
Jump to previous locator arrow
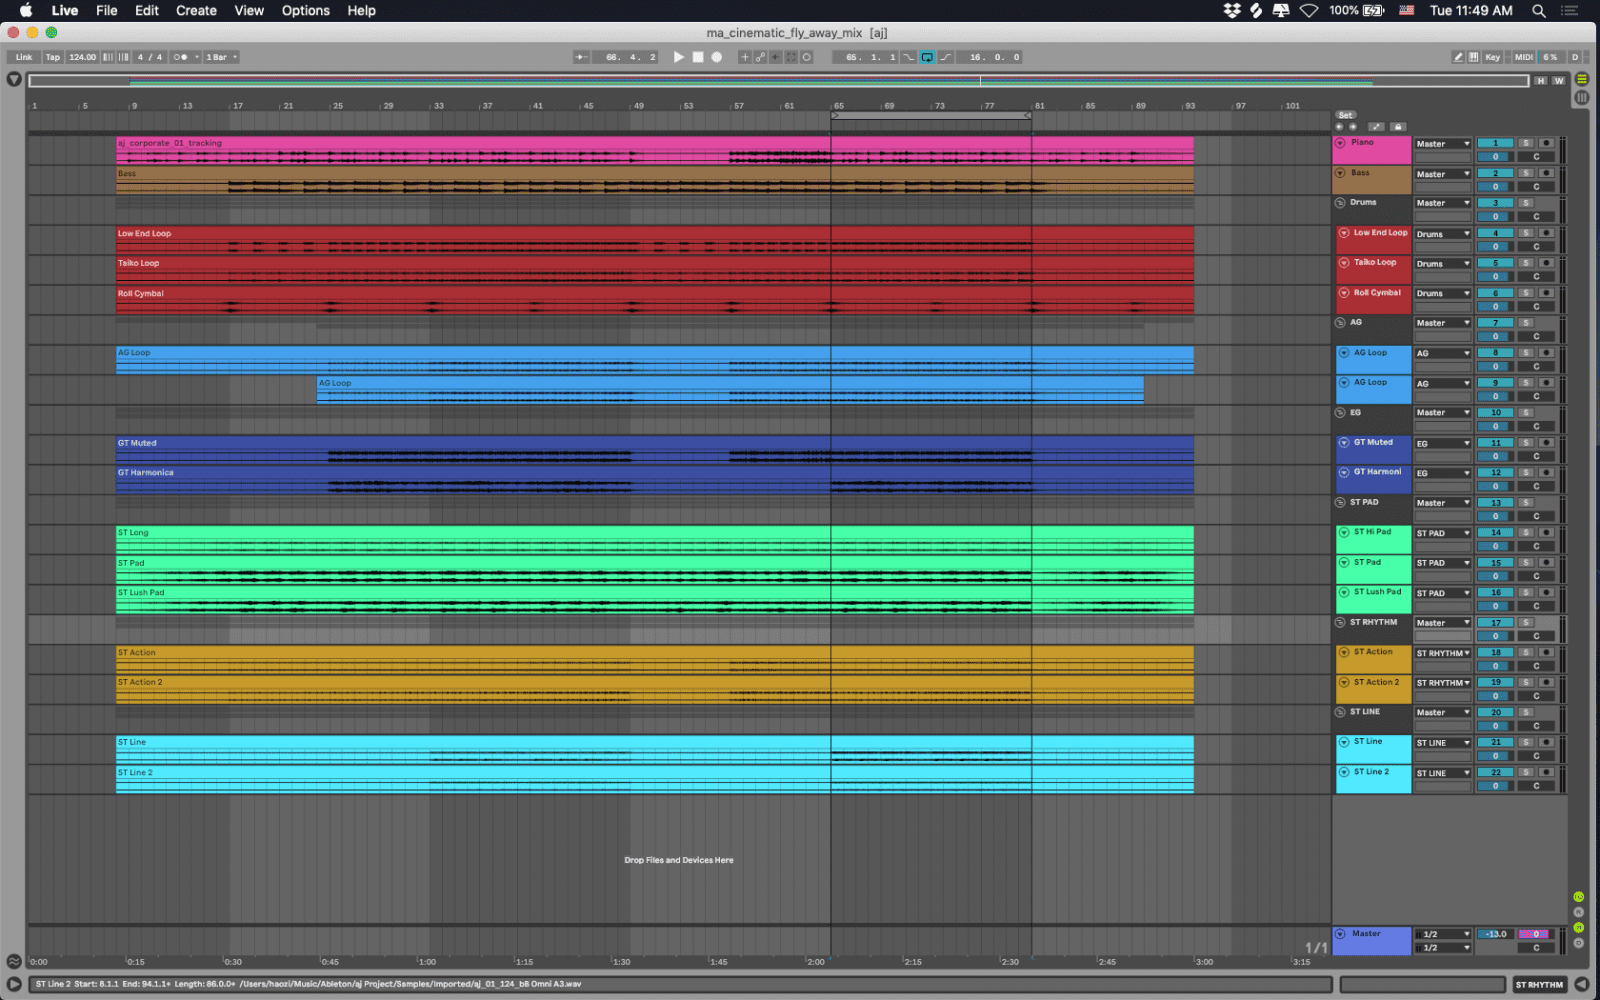point(1339,127)
